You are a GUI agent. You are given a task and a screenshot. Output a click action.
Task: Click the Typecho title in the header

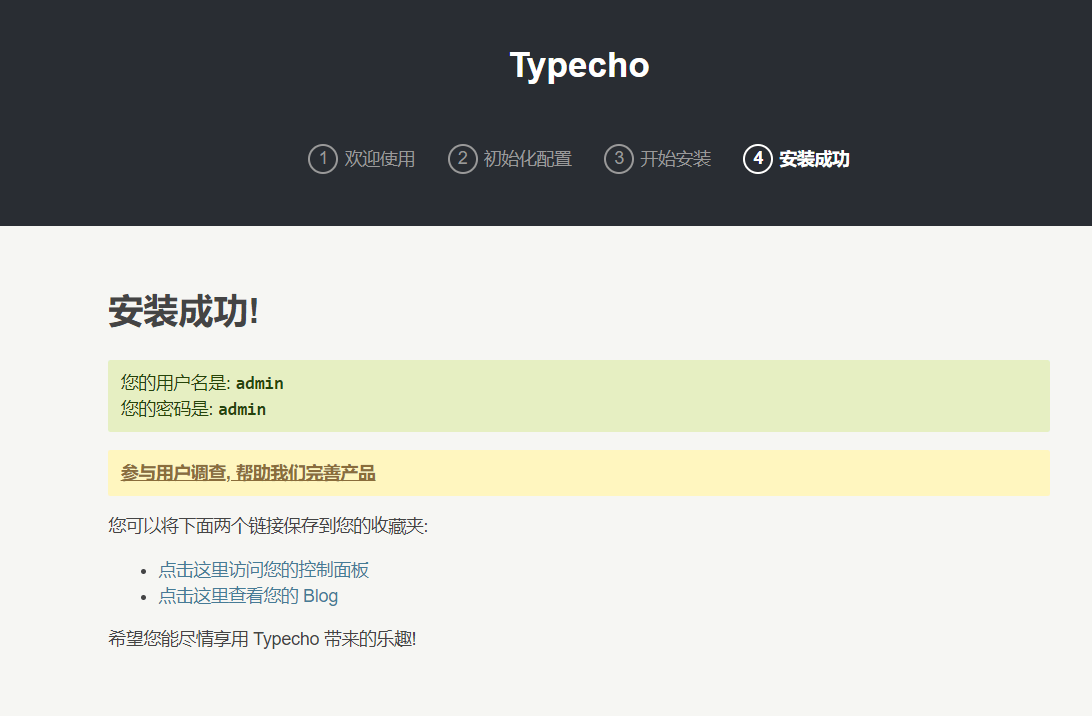579,65
